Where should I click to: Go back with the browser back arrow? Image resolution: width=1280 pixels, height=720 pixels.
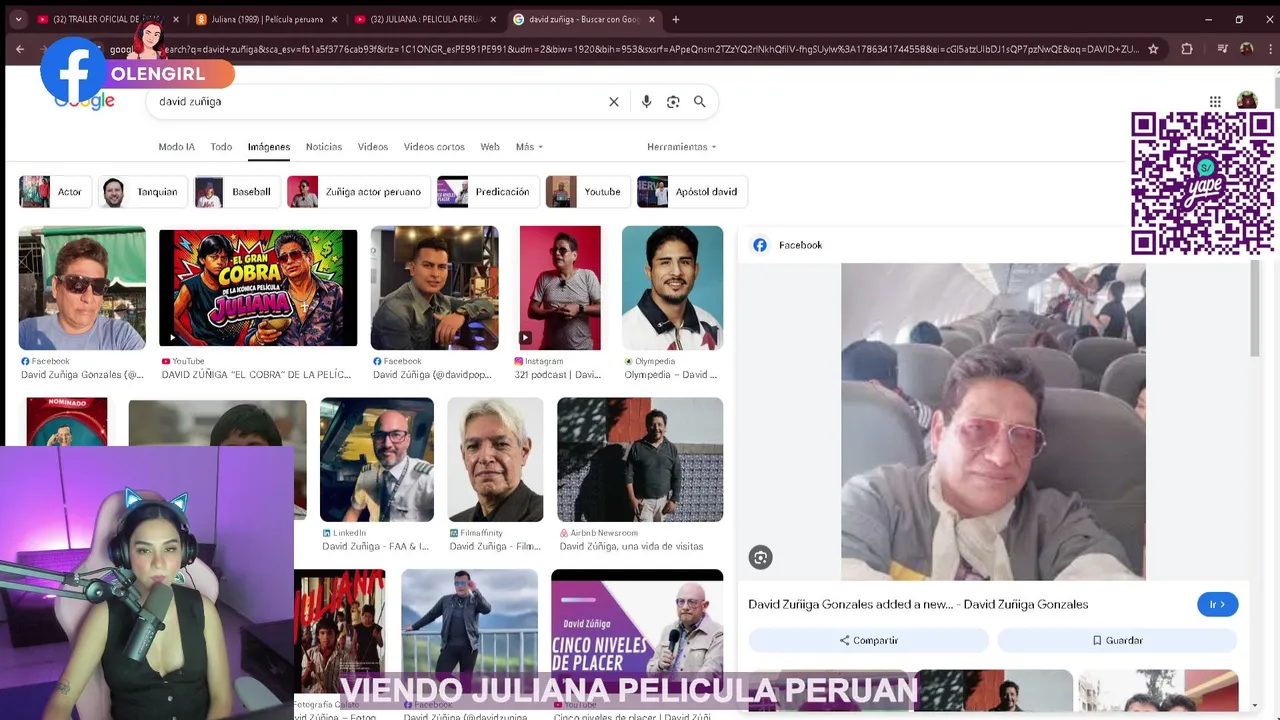(20, 49)
